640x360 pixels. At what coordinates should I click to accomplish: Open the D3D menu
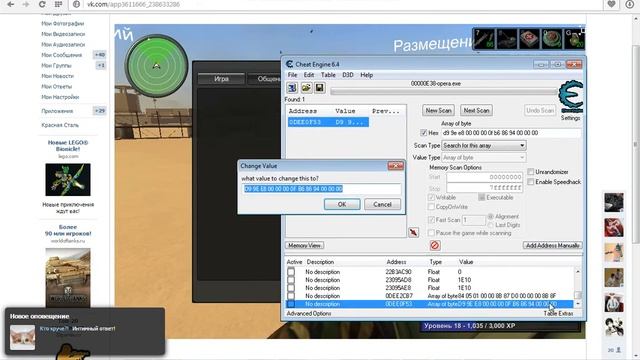tap(347, 75)
